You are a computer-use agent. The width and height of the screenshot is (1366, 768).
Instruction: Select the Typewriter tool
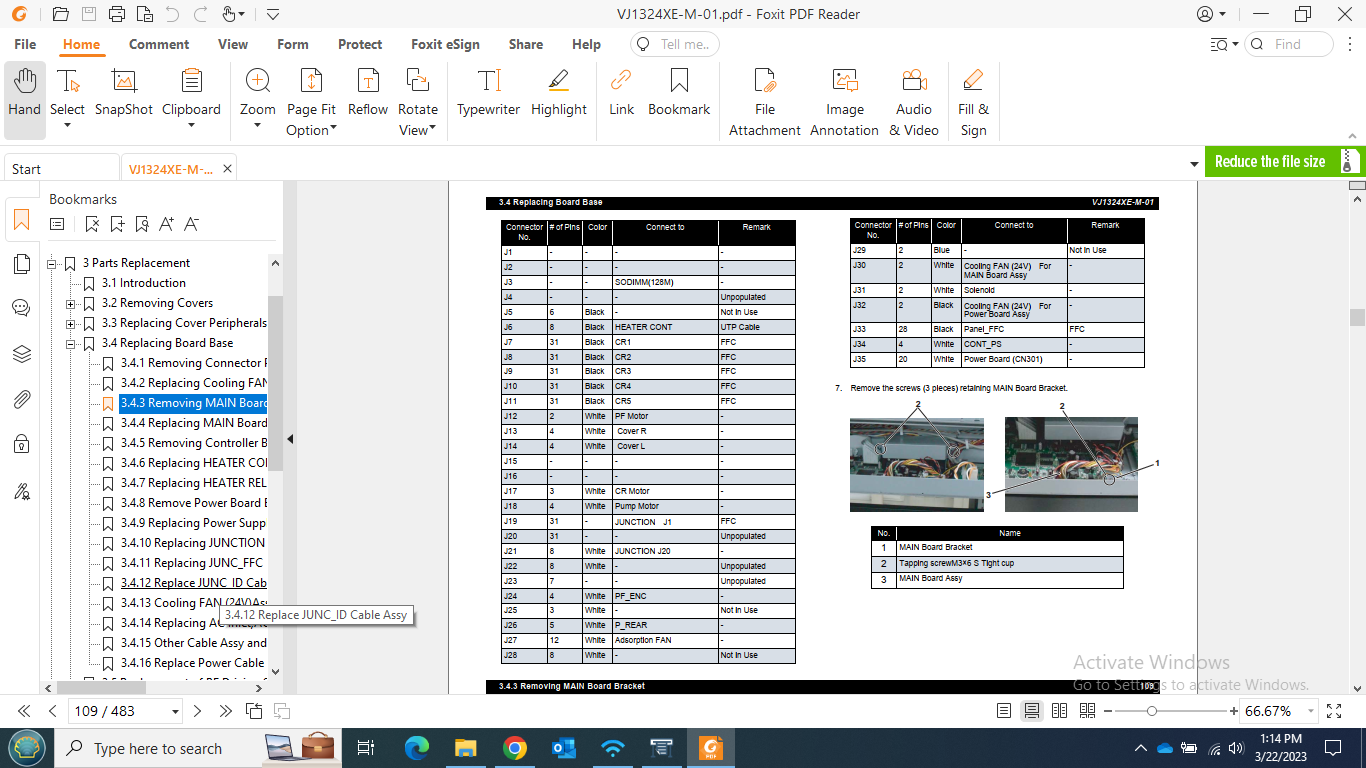coord(488,92)
